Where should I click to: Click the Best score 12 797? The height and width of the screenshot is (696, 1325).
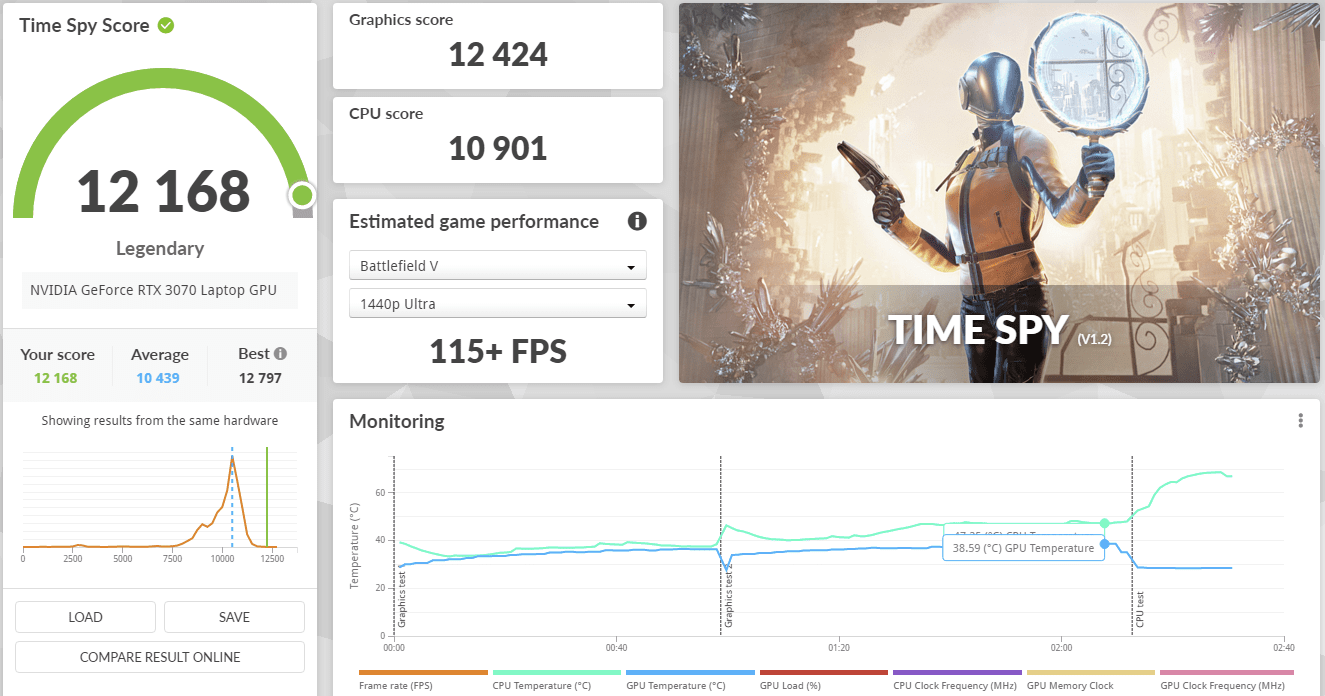260,378
